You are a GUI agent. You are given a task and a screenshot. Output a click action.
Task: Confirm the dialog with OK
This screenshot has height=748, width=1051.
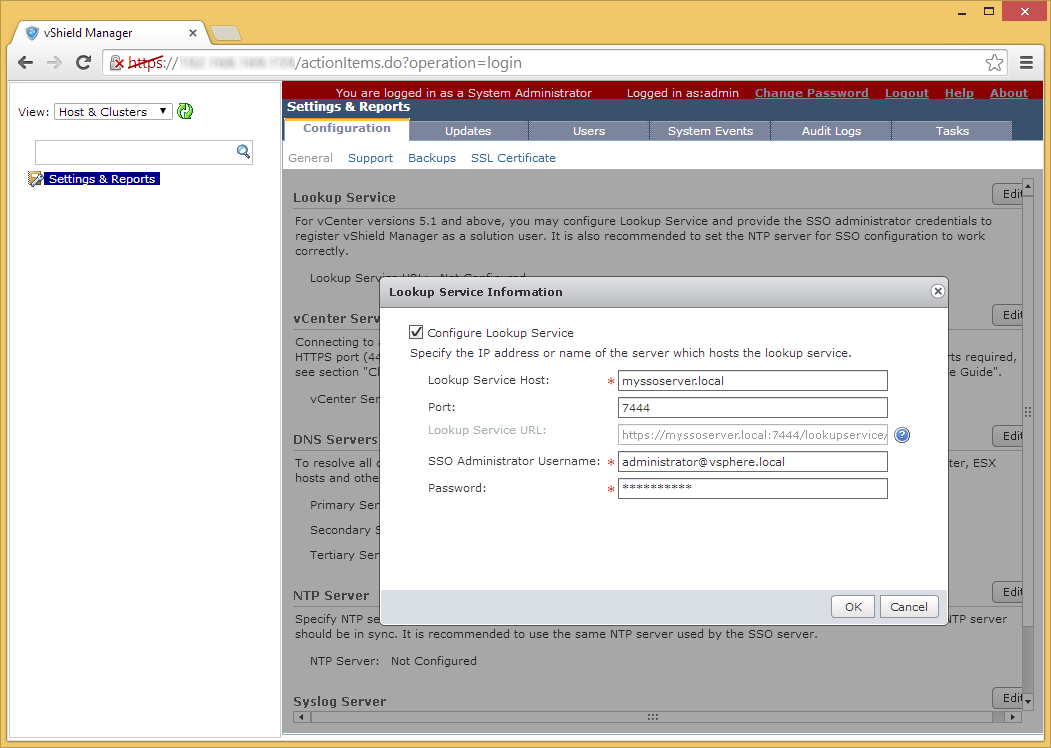point(853,607)
